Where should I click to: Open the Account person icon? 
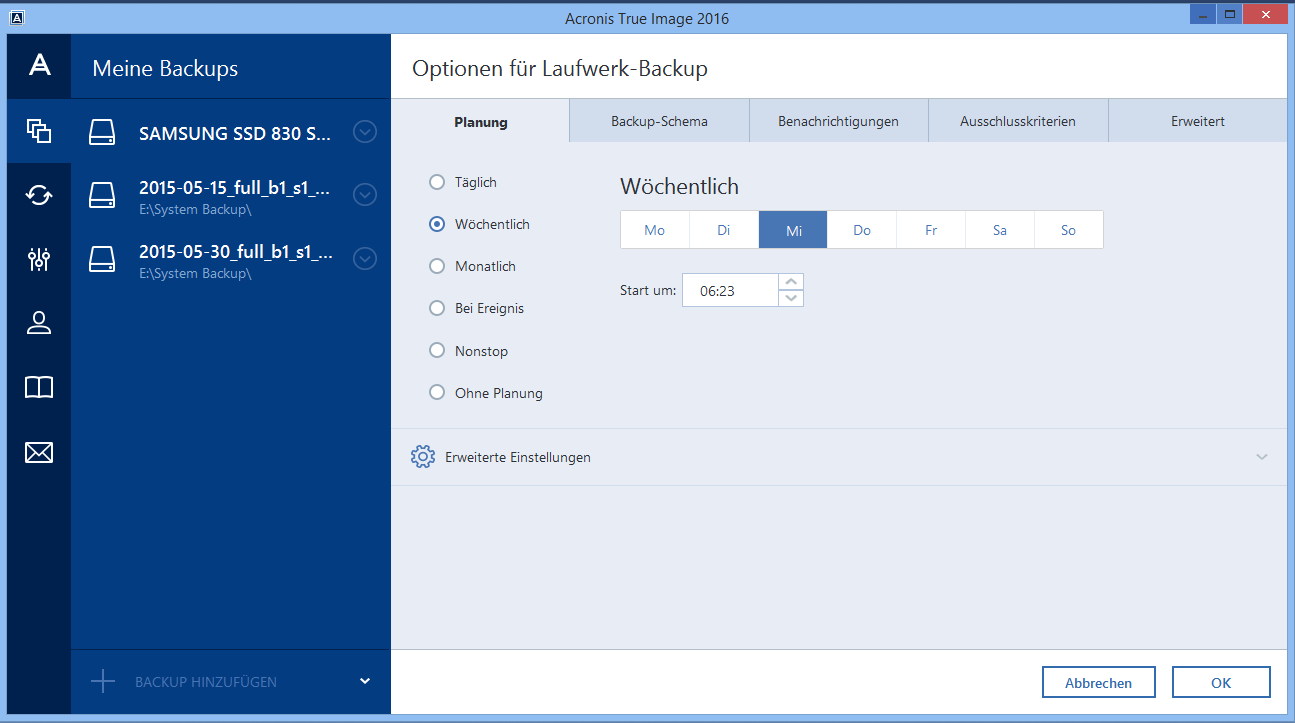pyautogui.click(x=39, y=323)
